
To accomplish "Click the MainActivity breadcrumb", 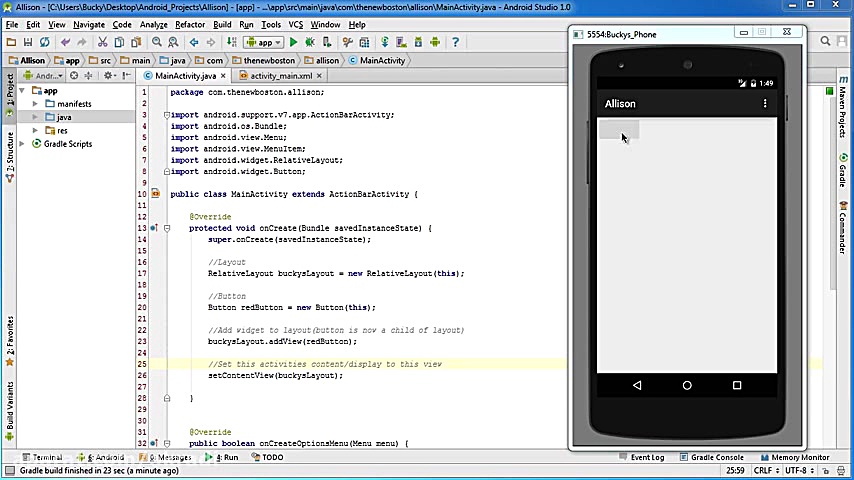I will pos(377,60).
